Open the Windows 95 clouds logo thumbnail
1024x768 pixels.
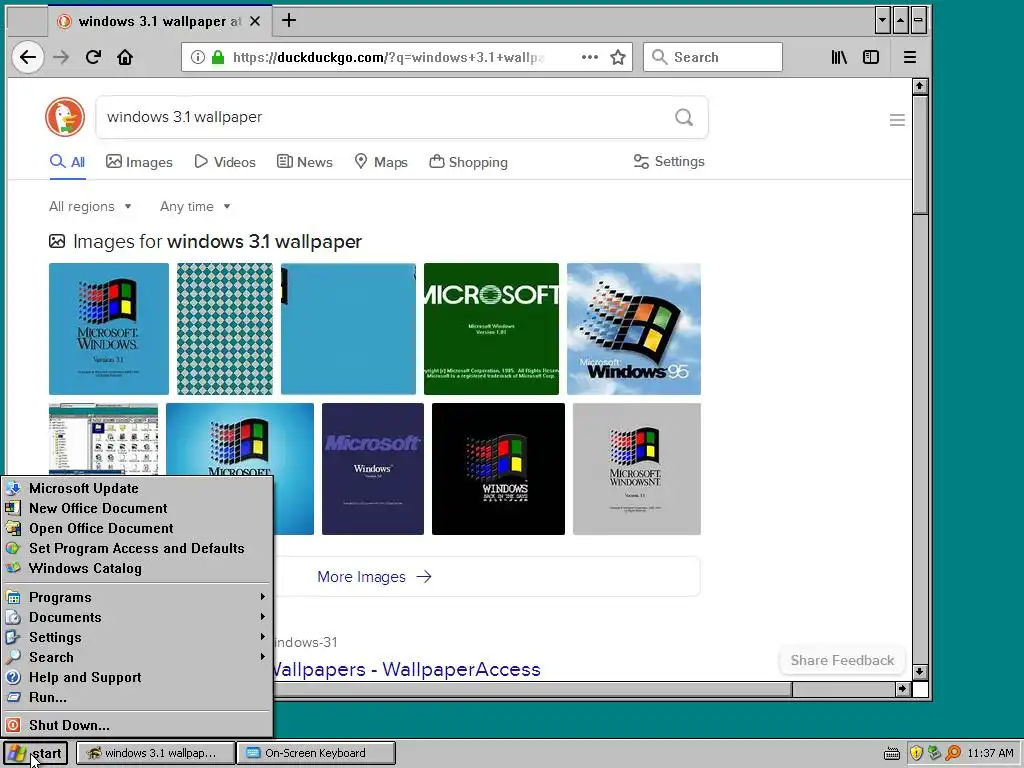coord(633,328)
